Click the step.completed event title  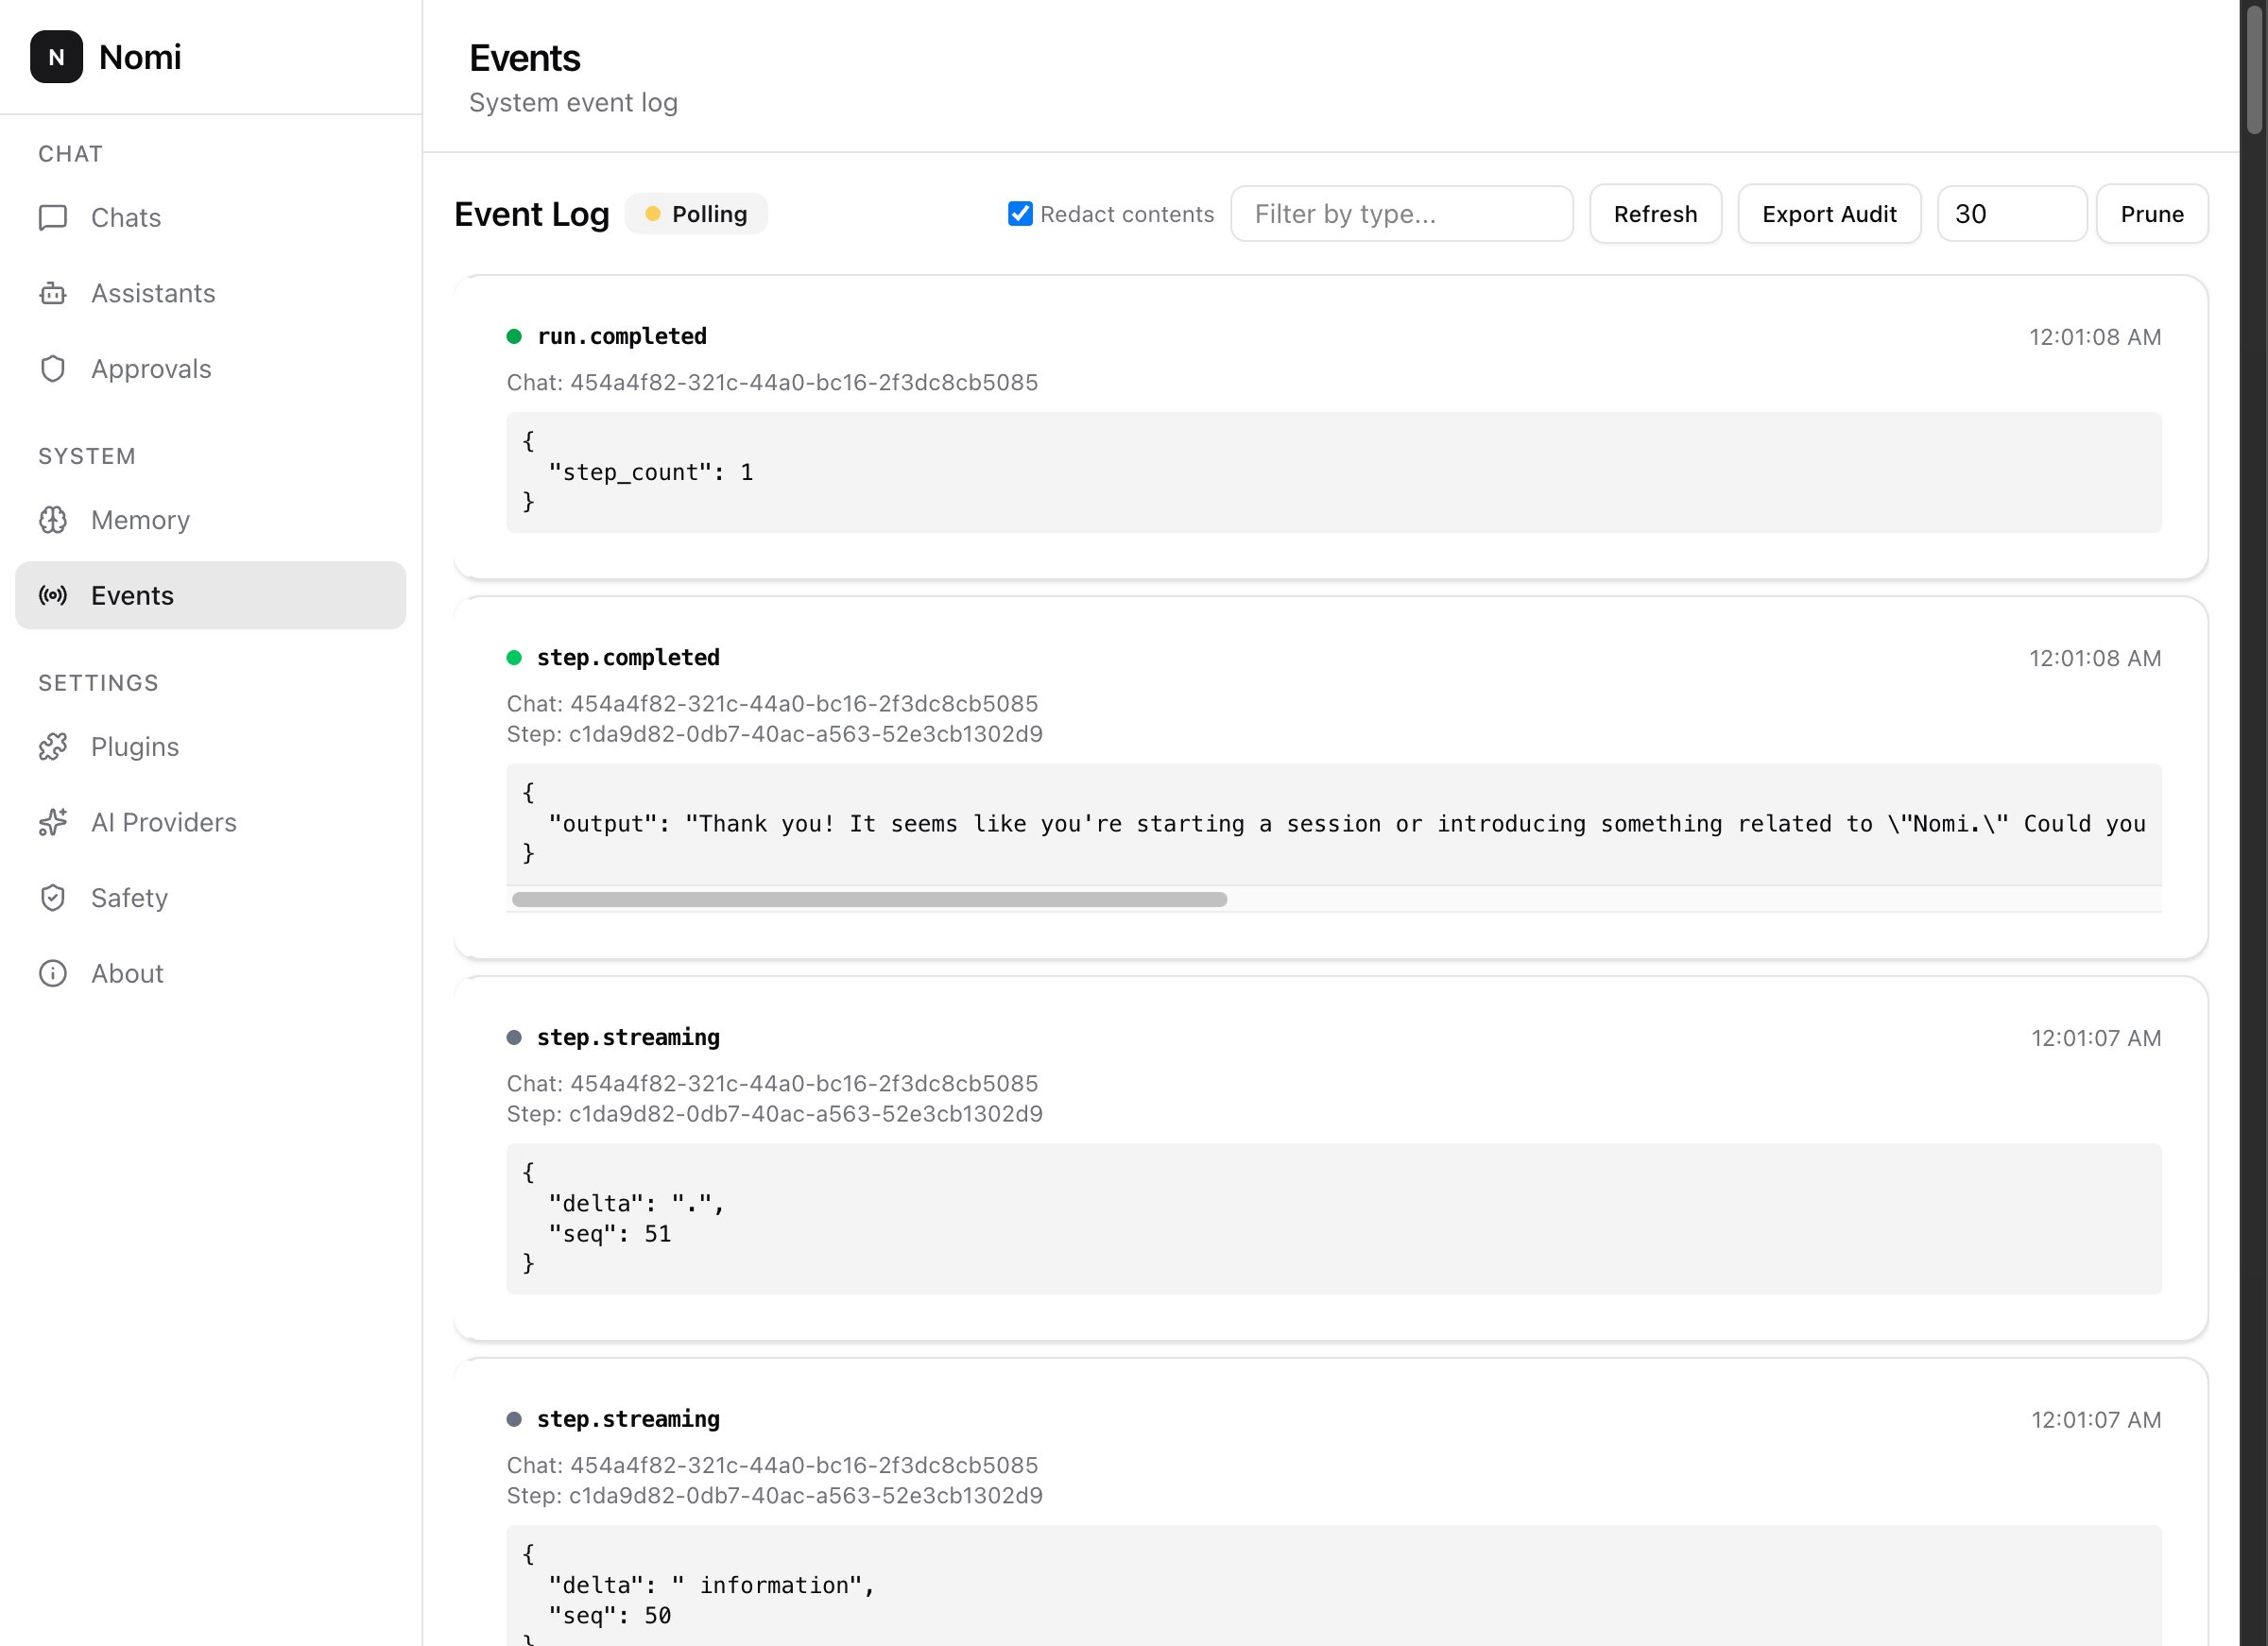point(628,658)
